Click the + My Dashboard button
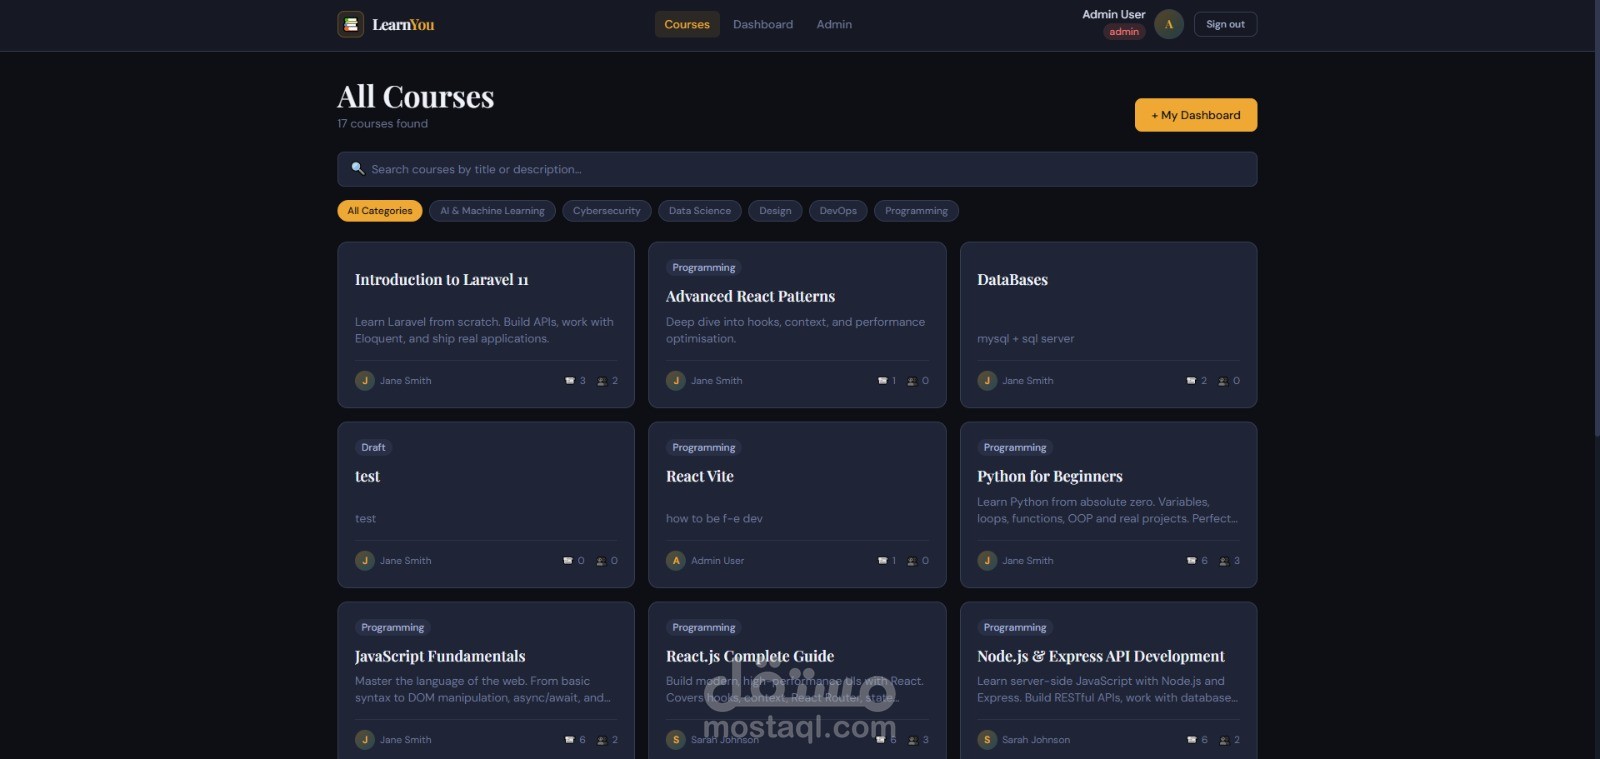The image size is (1600, 759). 1196,115
